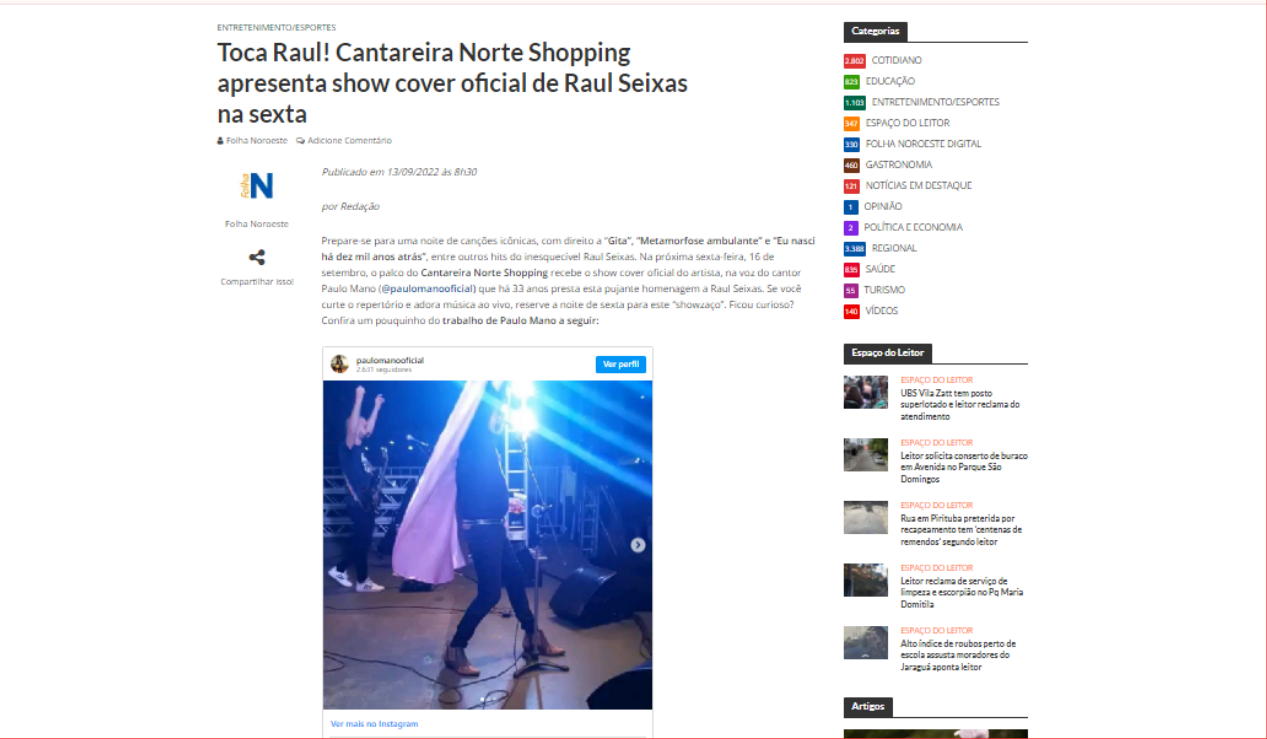Screen dimensions: 1267x739
Task: Open Alto índice de roubos article thumbnail
Action: (866, 642)
